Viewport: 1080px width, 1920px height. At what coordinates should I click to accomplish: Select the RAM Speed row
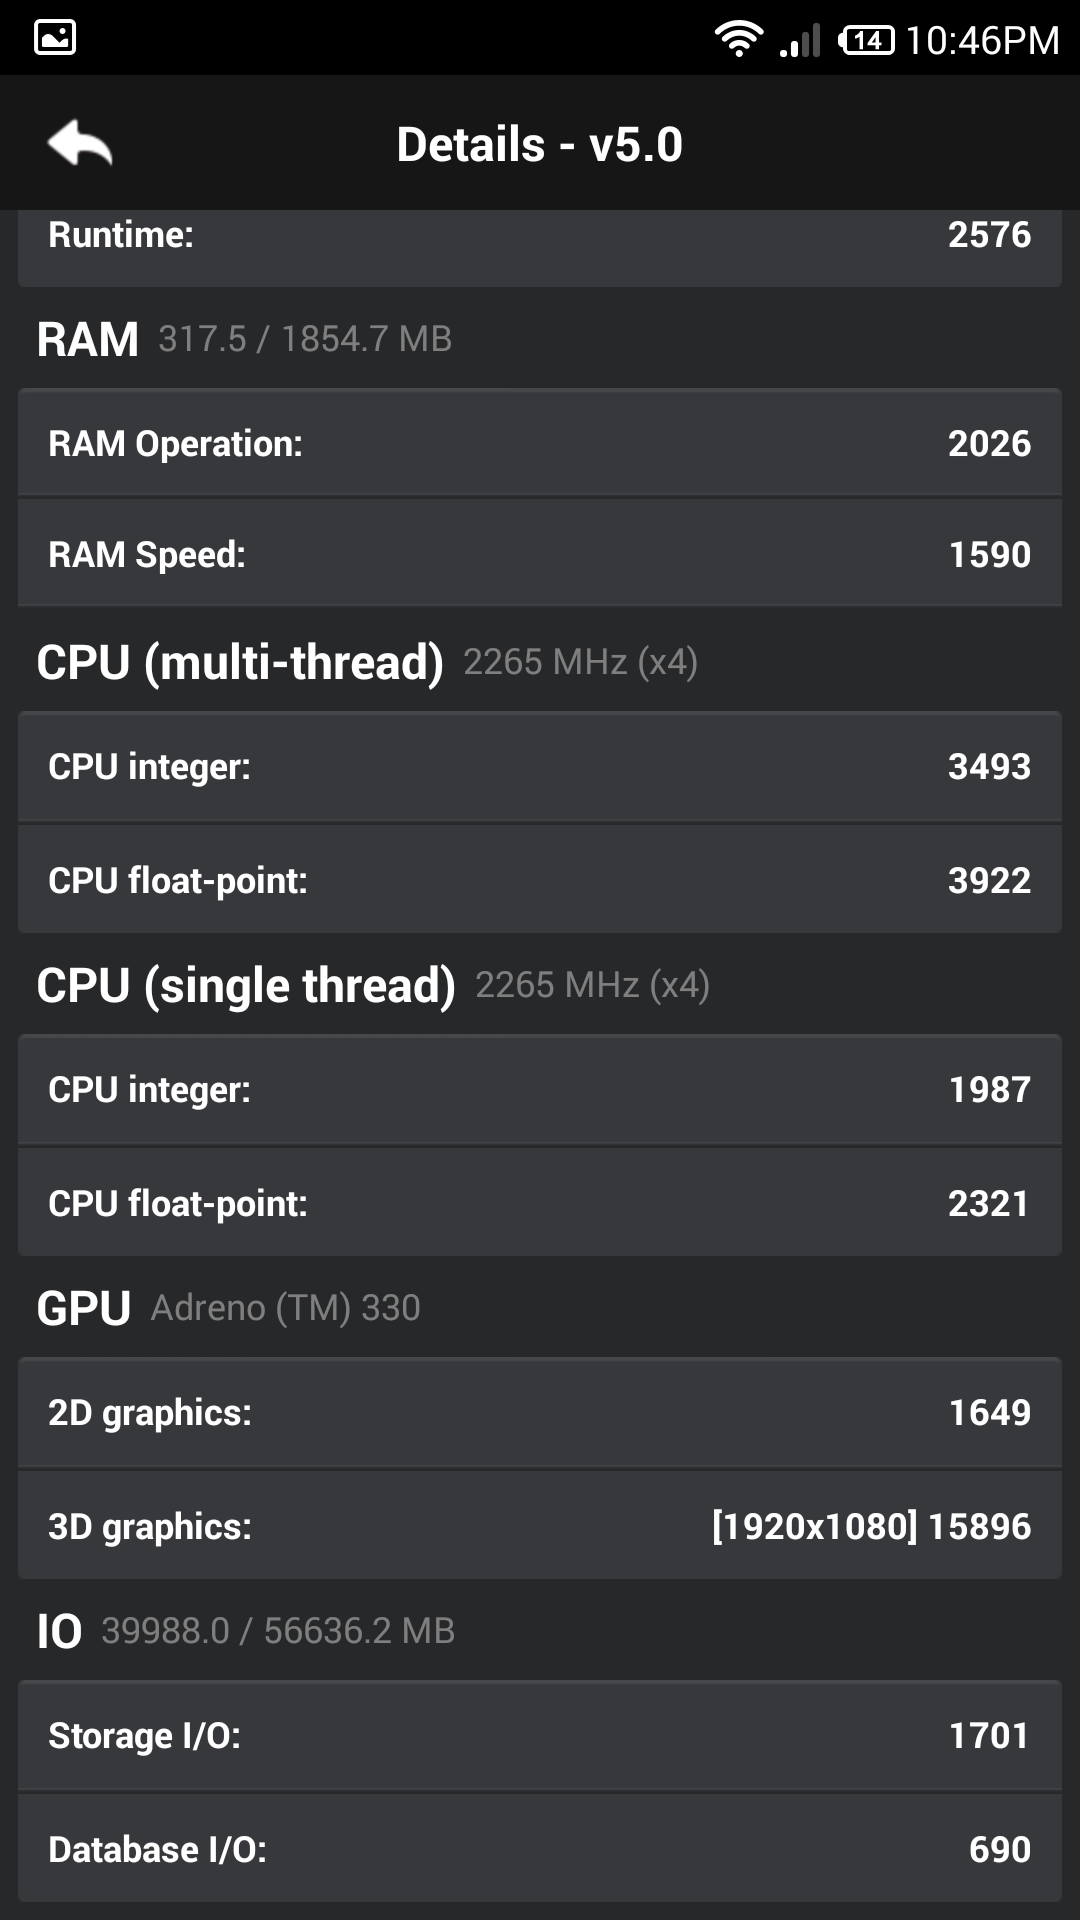[x=540, y=554]
